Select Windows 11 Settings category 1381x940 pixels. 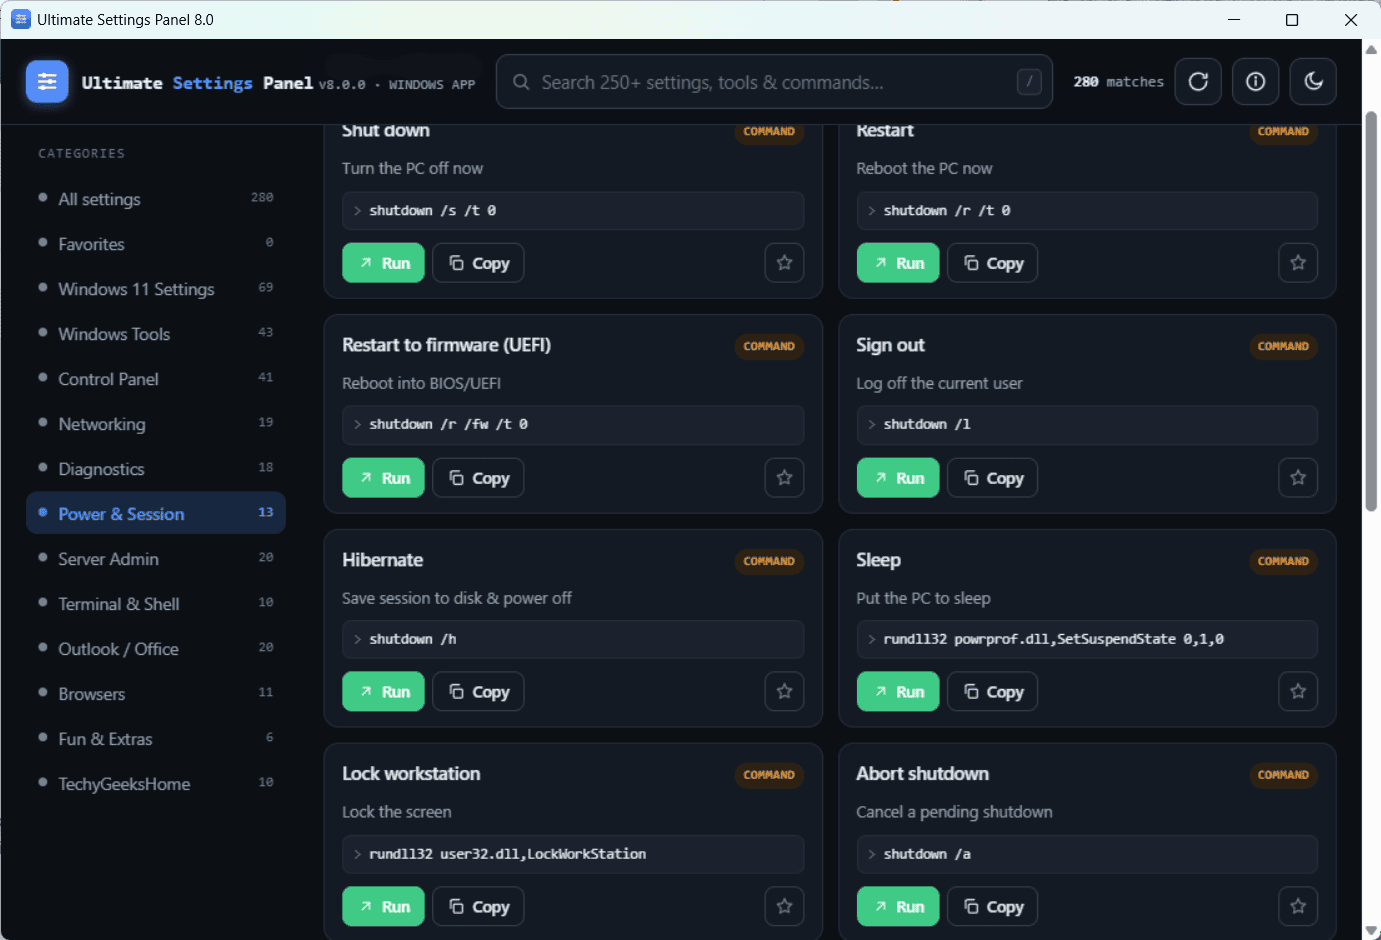pyautogui.click(x=156, y=289)
